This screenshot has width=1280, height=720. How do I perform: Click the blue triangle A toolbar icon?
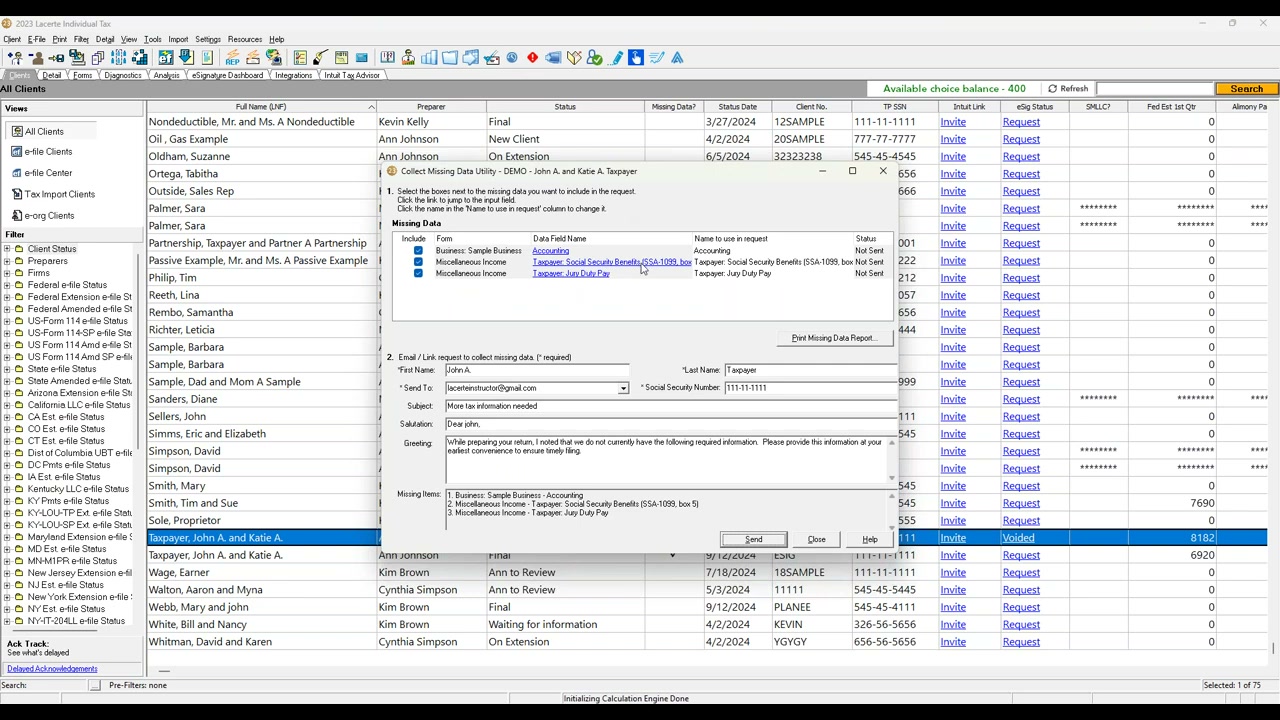(678, 58)
